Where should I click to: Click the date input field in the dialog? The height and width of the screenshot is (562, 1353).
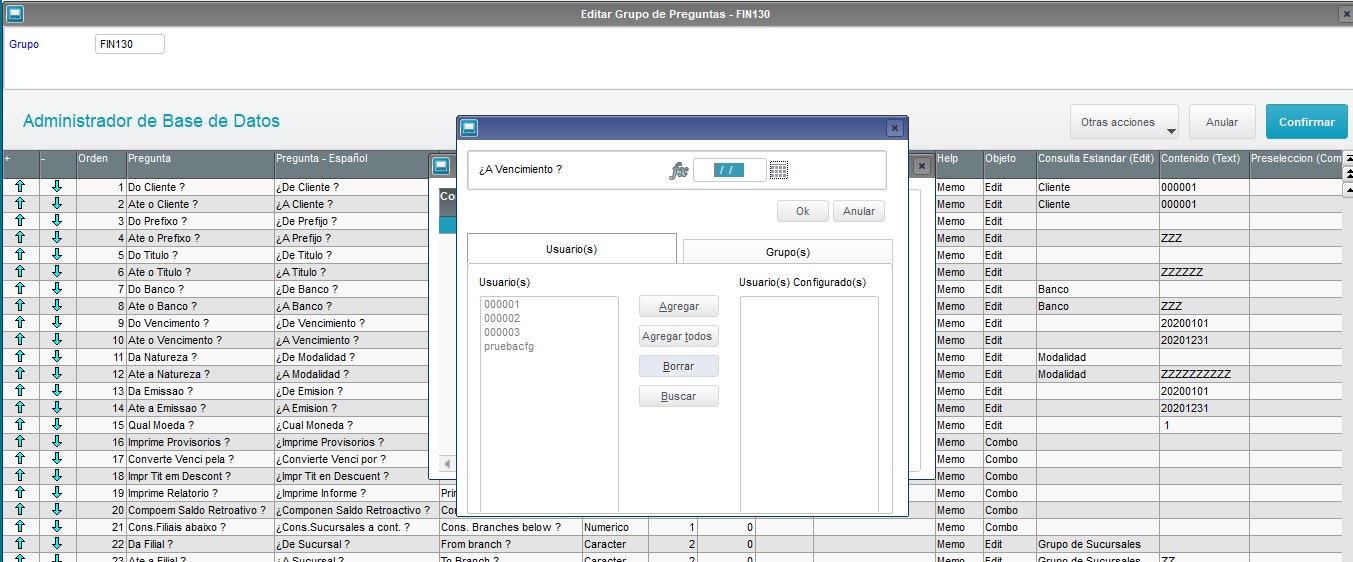[730, 170]
